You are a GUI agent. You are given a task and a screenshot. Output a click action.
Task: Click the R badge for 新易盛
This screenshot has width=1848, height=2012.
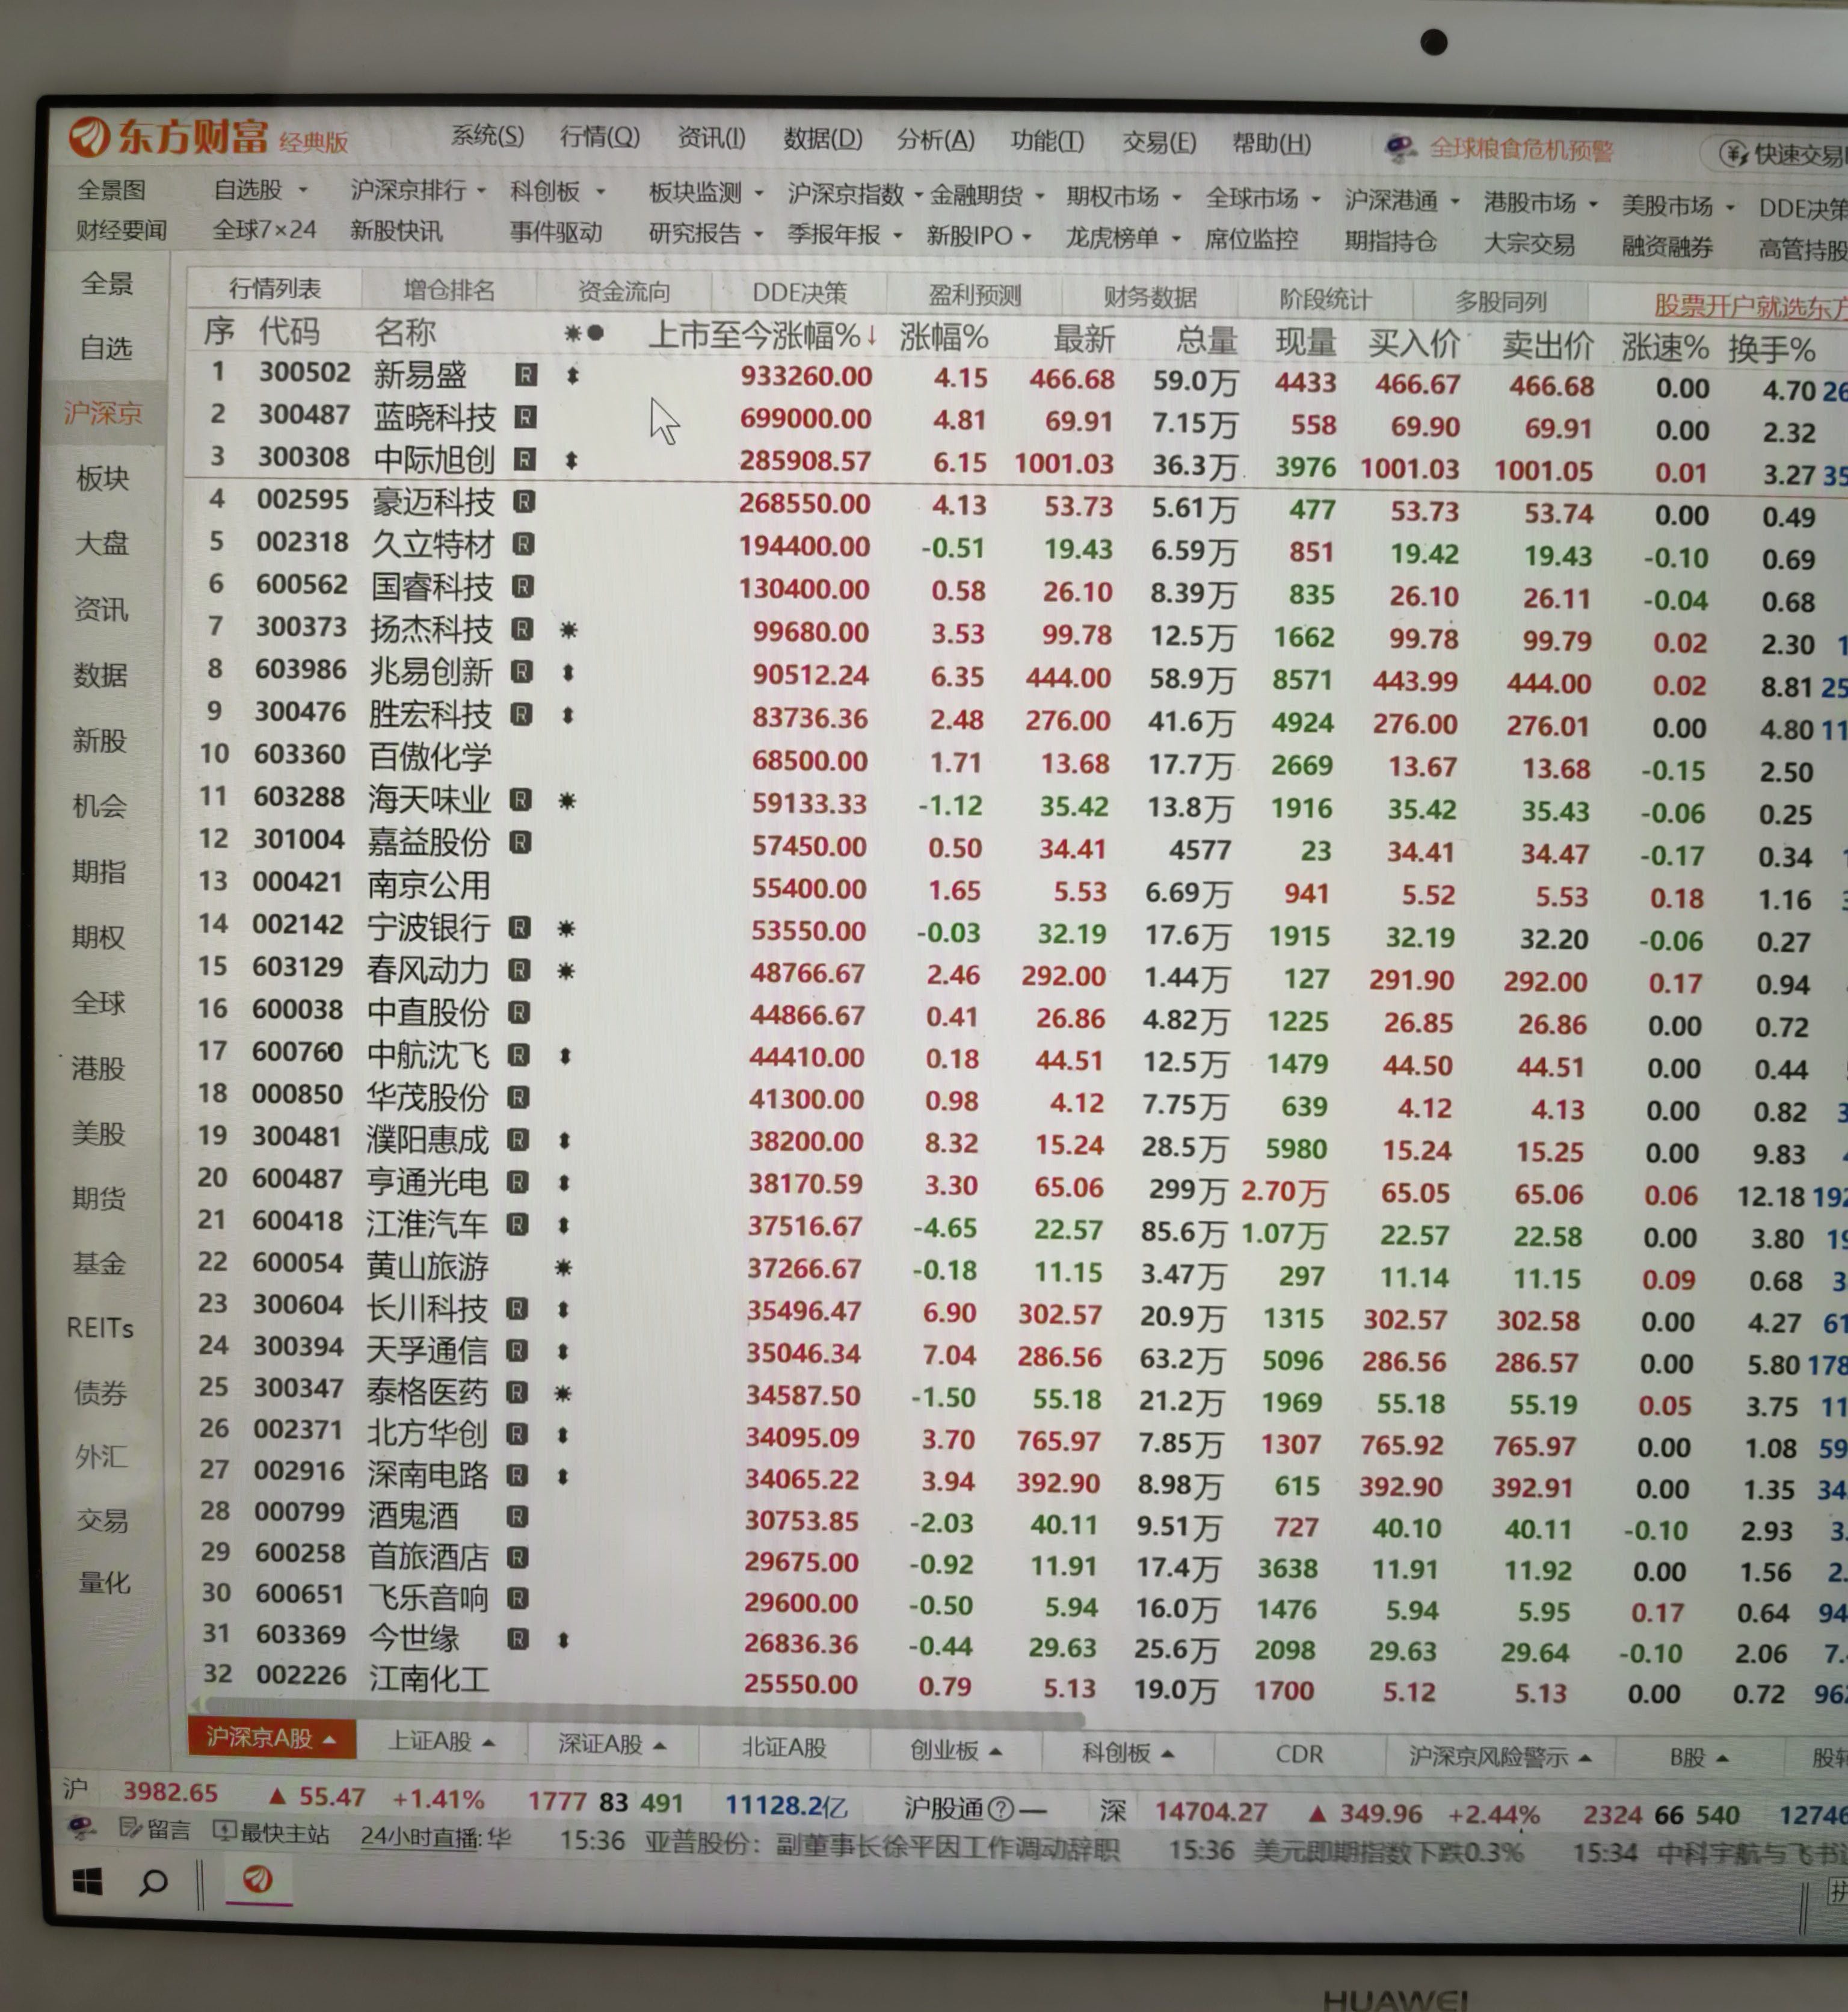526,375
